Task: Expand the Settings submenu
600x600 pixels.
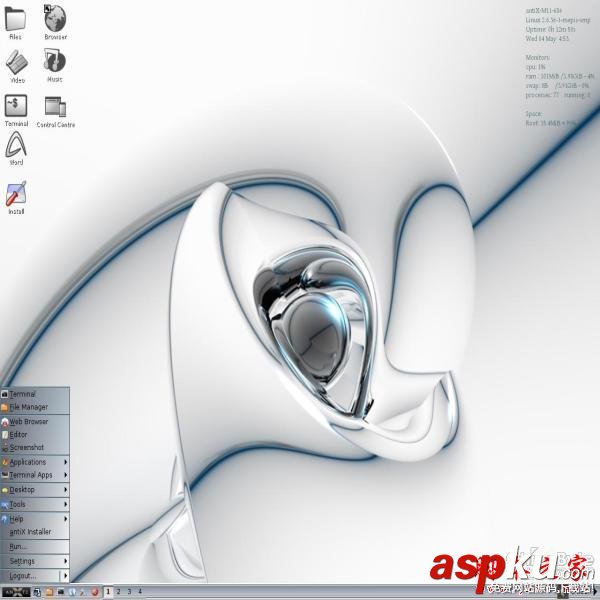Action: pyautogui.click(x=35, y=561)
